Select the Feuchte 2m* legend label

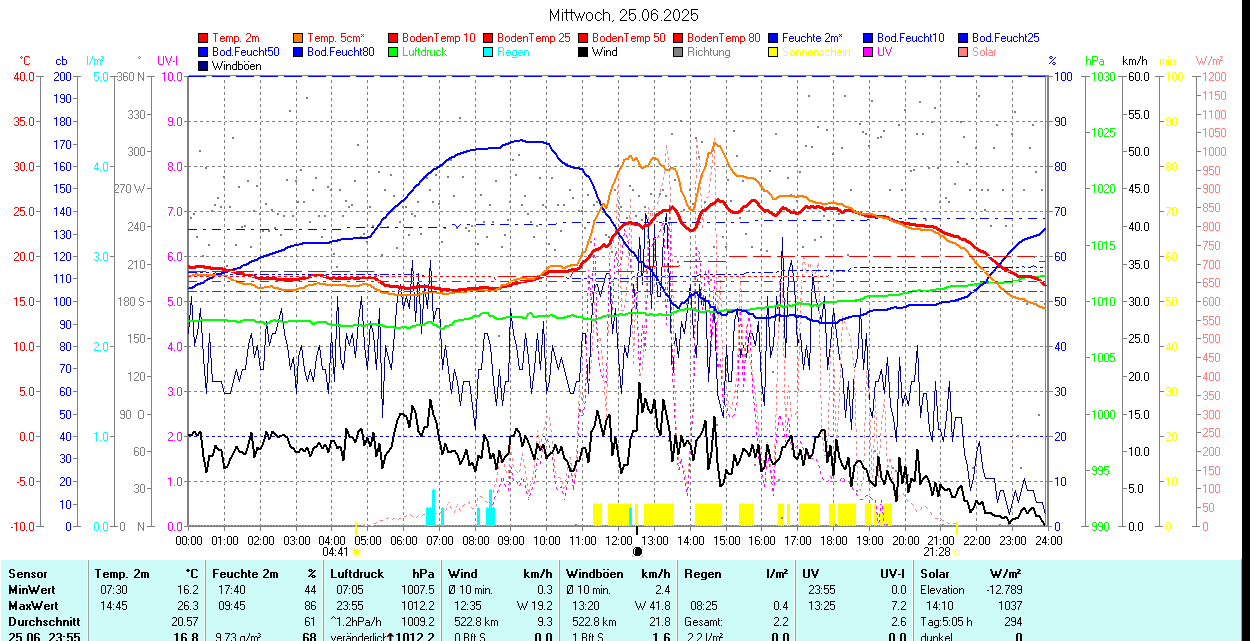(x=812, y=38)
